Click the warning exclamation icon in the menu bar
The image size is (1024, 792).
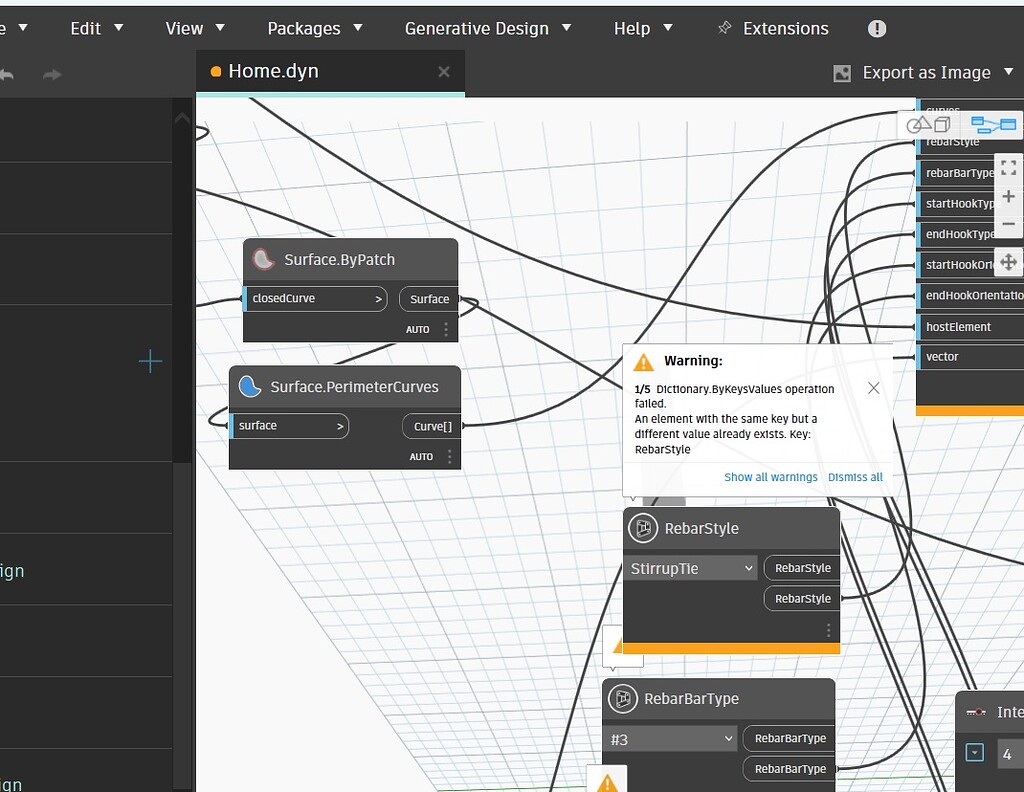point(877,28)
